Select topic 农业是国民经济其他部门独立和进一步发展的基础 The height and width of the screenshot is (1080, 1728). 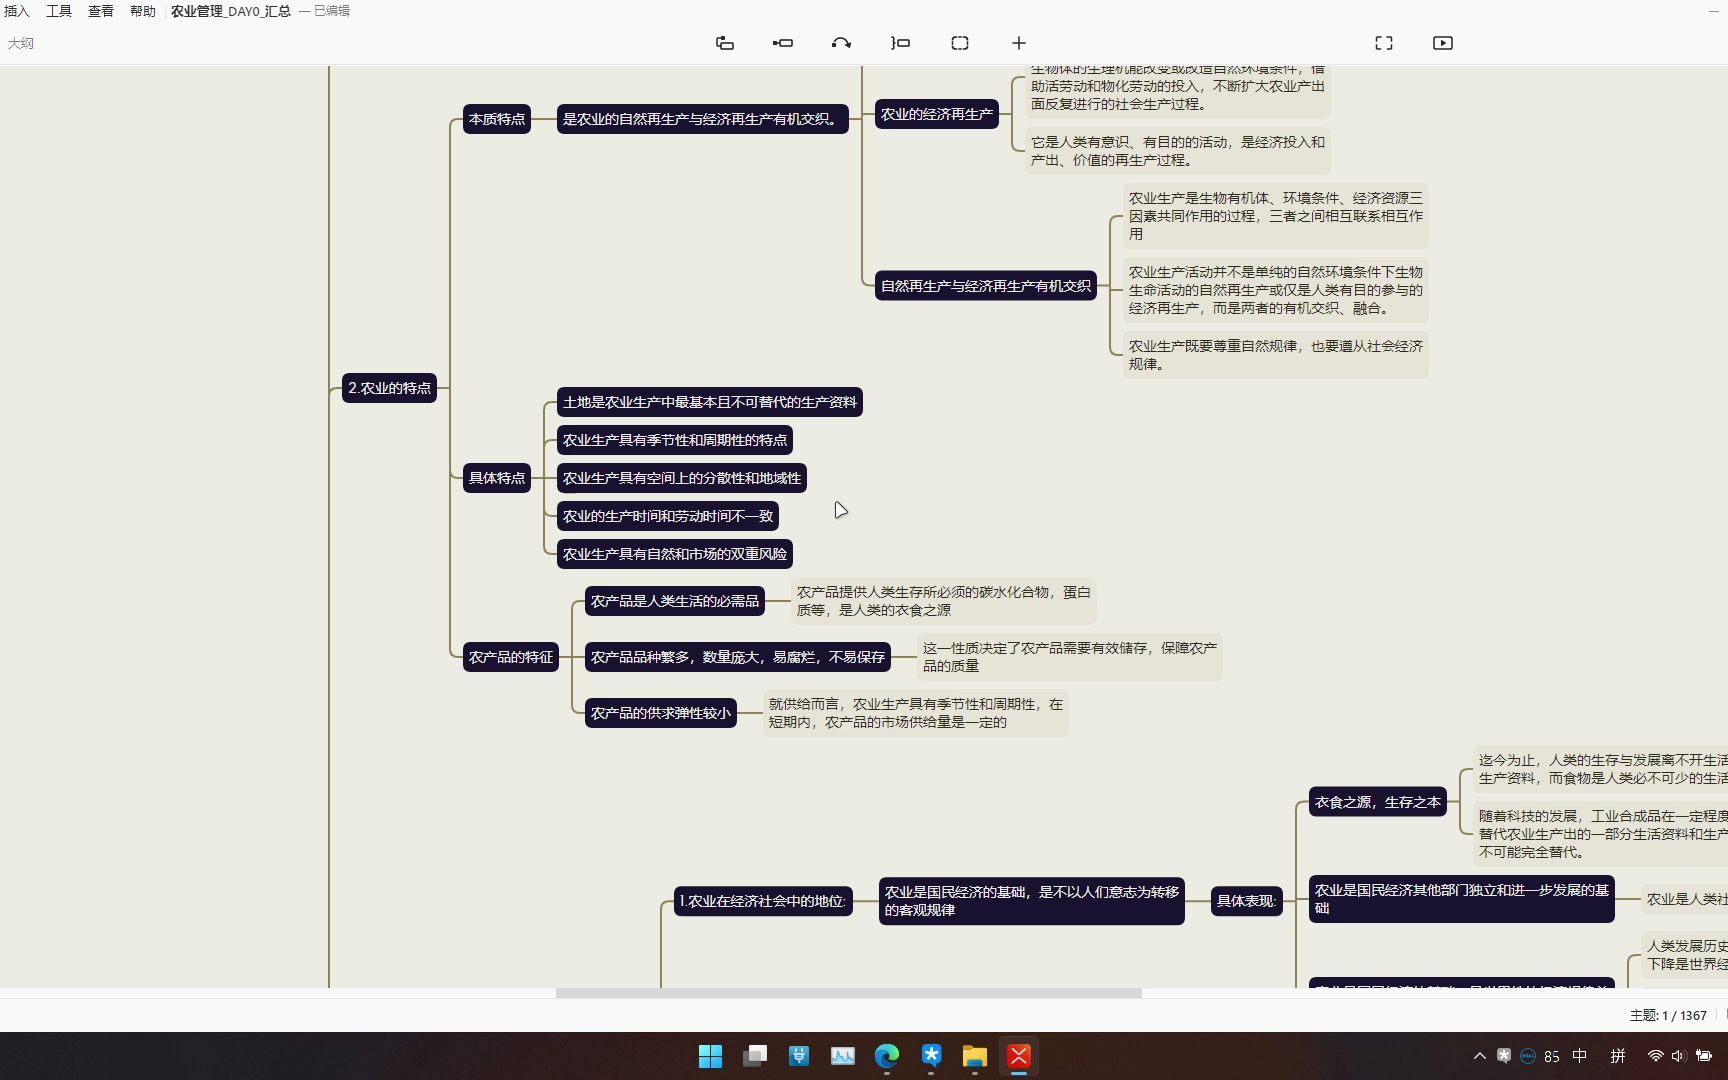click(1462, 899)
